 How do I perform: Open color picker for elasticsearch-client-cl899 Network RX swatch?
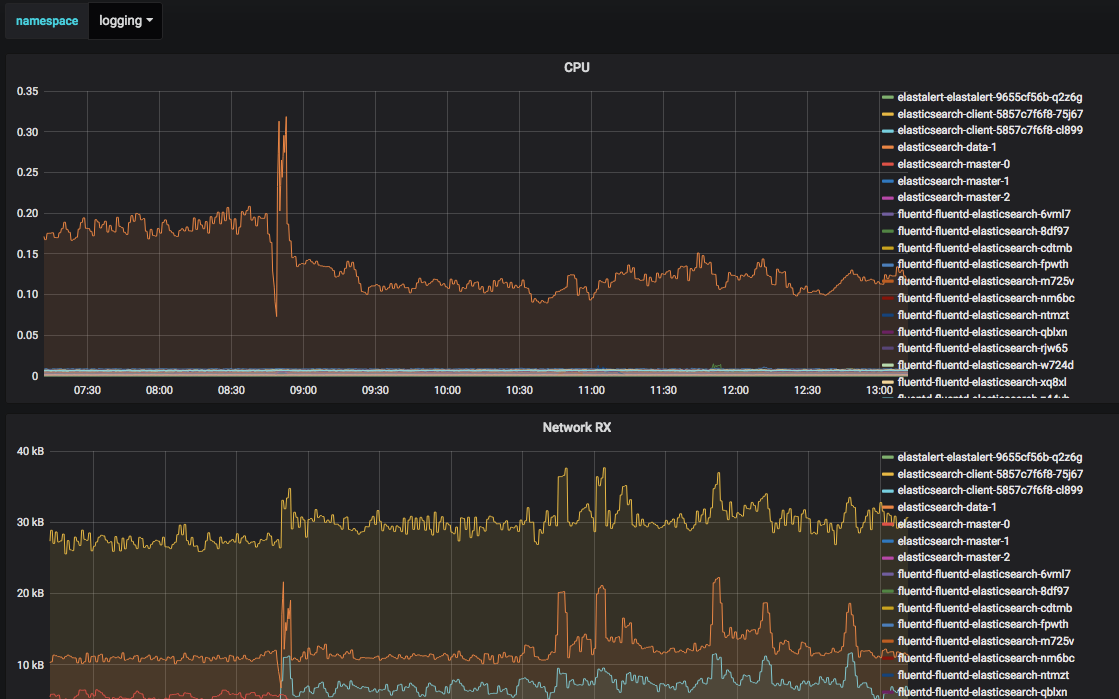pos(888,491)
